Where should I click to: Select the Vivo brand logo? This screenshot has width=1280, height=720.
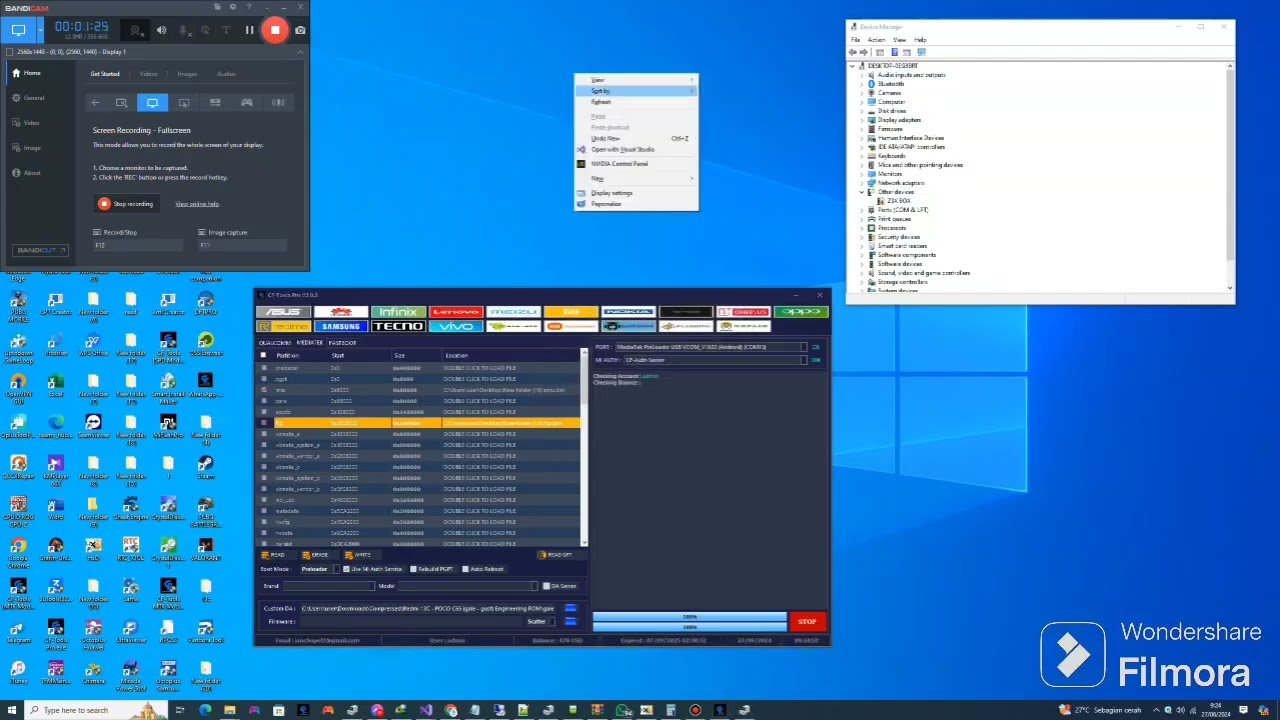pyautogui.click(x=456, y=327)
